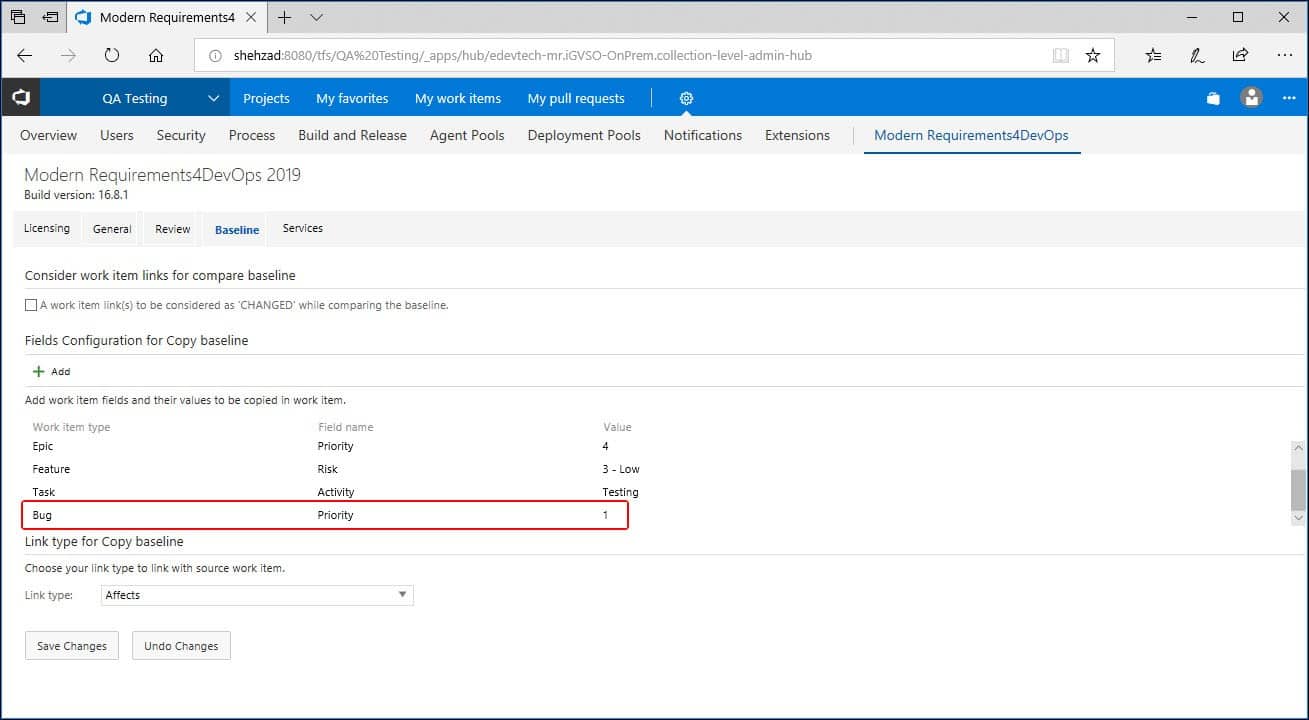Image resolution: width=1309 pixels, height=720 pixels.
Task: Open Build and Release tab
Action: tap(352, 135)
